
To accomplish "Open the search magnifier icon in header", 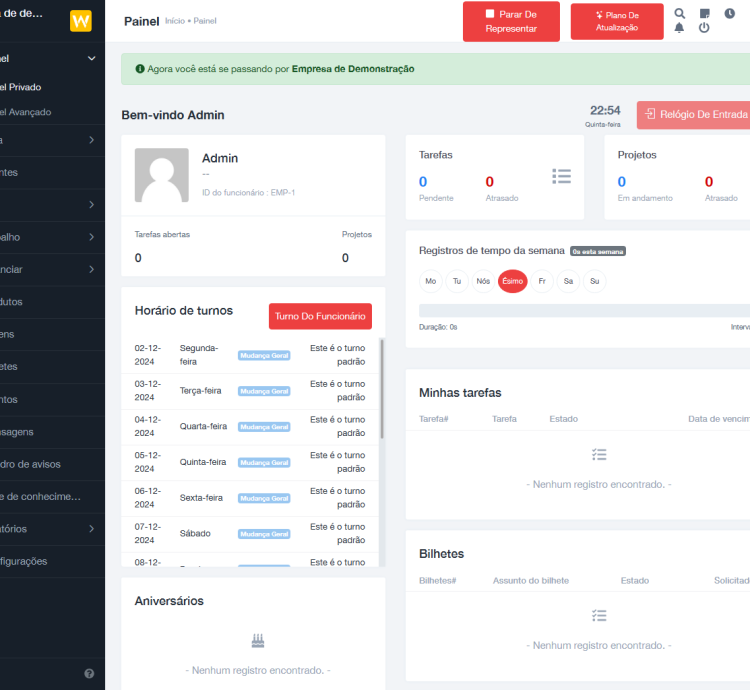I will [680, 14].
